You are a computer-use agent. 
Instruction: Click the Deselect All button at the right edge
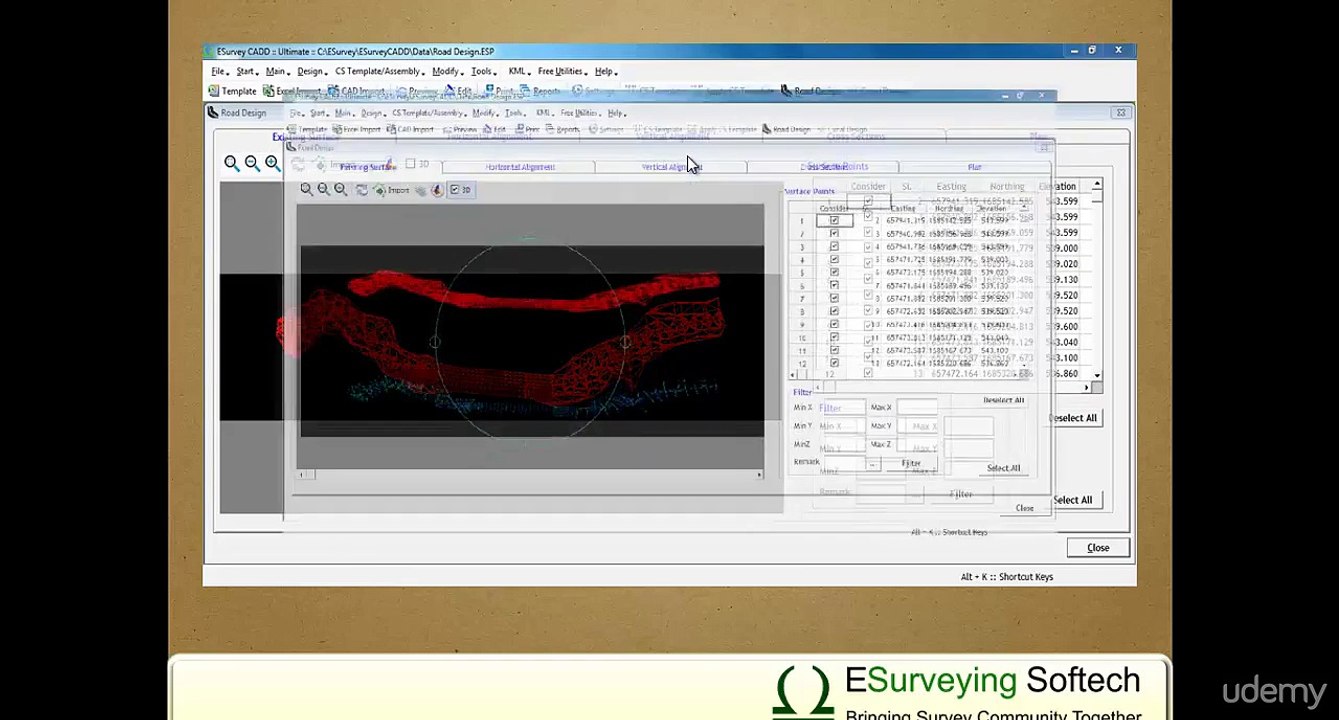tap(1075, 418)
